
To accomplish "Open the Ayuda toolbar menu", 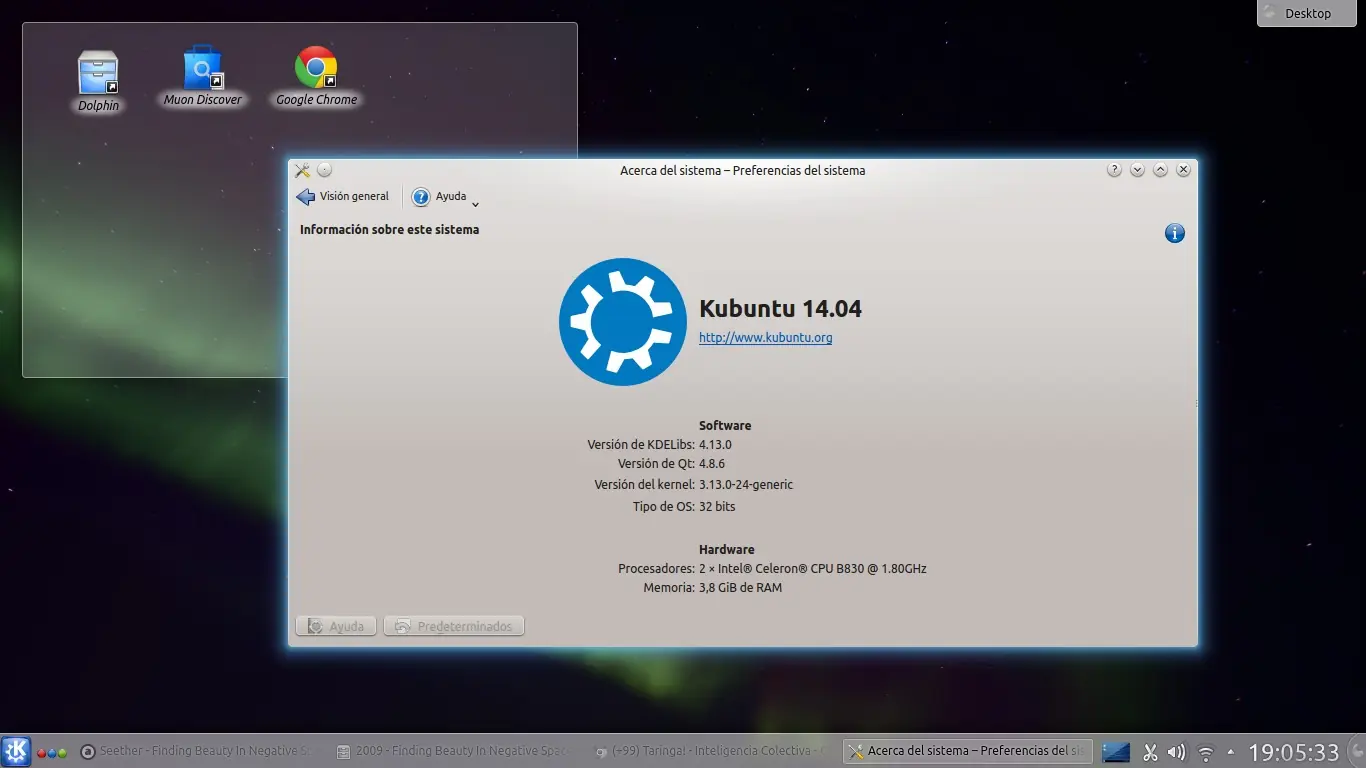I will pyautogui.click(x=446, y=197).
